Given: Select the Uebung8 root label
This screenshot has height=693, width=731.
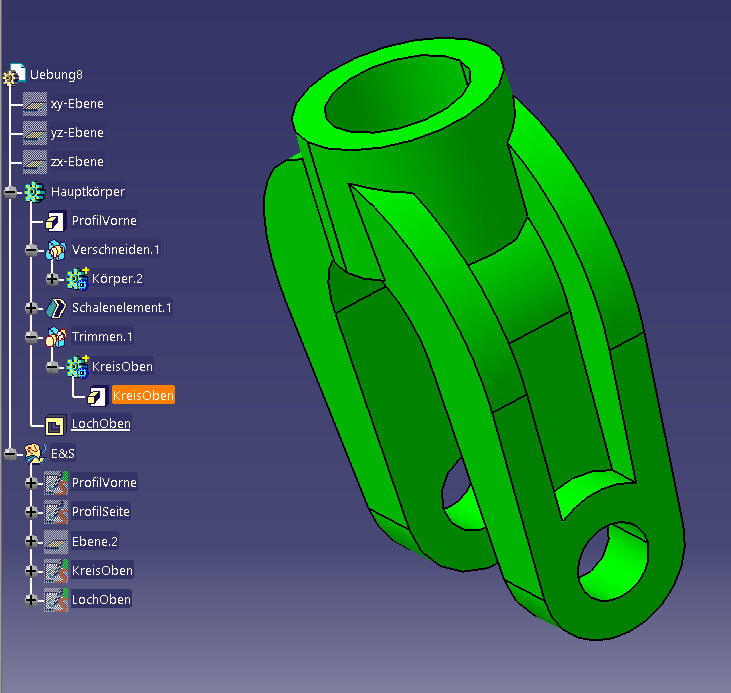Looking at the screenshot, I should point(56,75).
